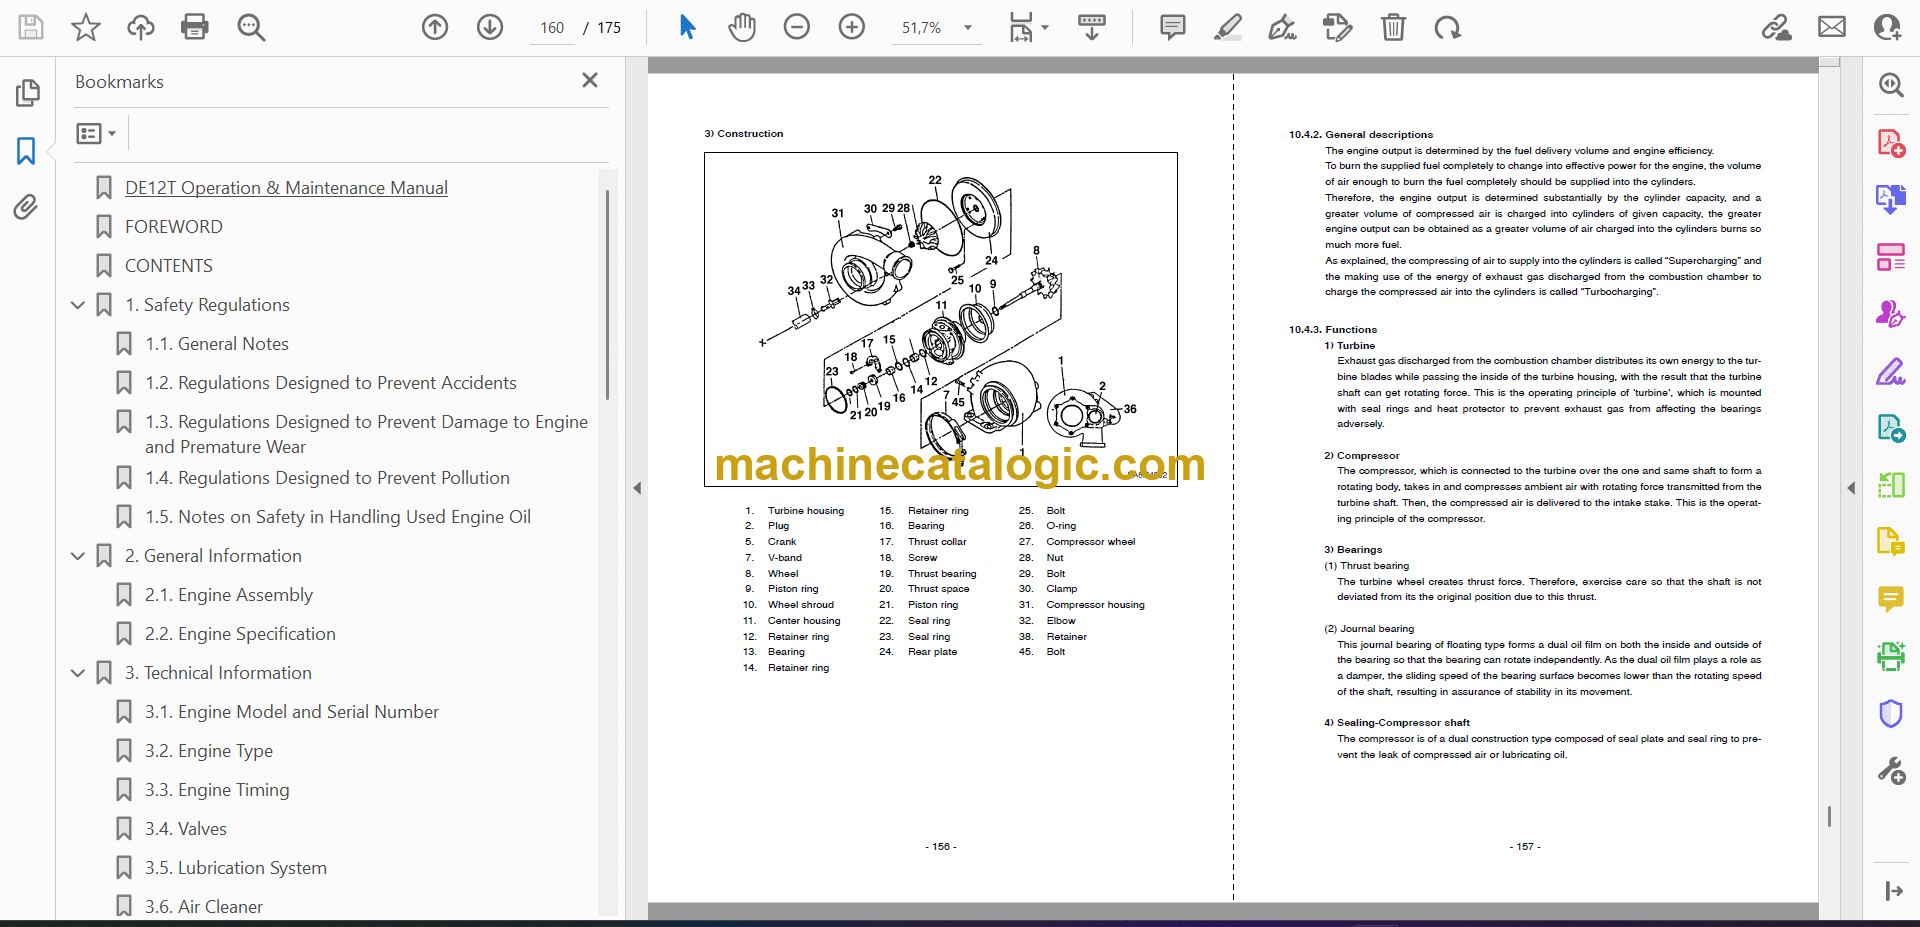Click the Print file icon
Image resolution: width=1920 pixels, height=927 pixels.
click(194, 27)
